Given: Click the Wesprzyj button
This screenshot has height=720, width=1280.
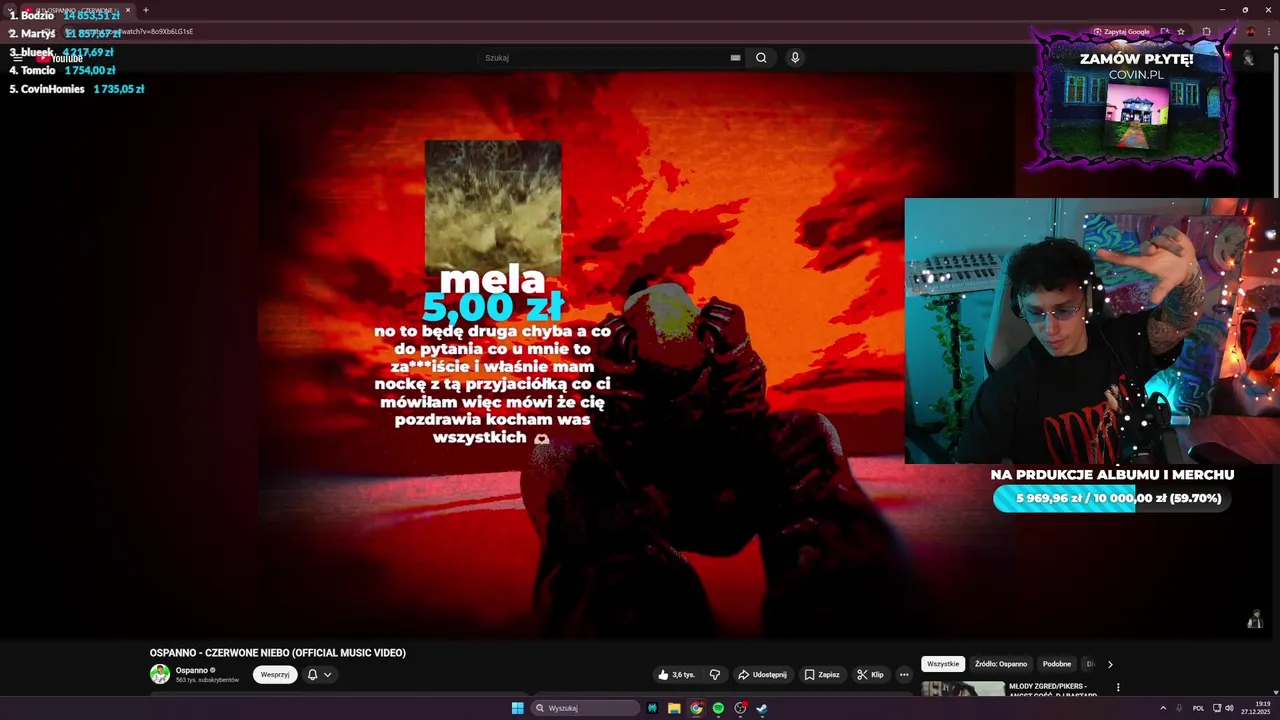Looking at the screenshot, I should (275, 675).
